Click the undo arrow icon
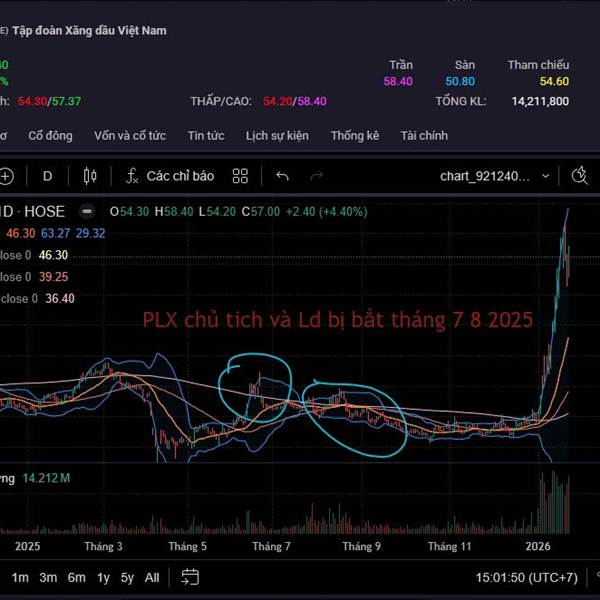 pyautogui.click(x=282, y=176)
